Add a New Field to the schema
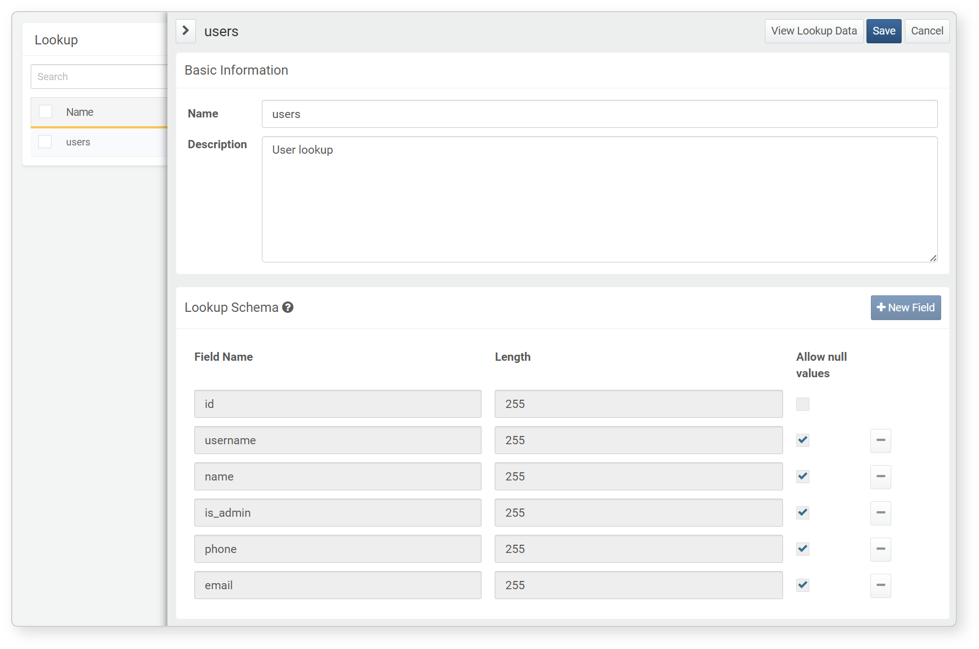 (x=905, y=307)
